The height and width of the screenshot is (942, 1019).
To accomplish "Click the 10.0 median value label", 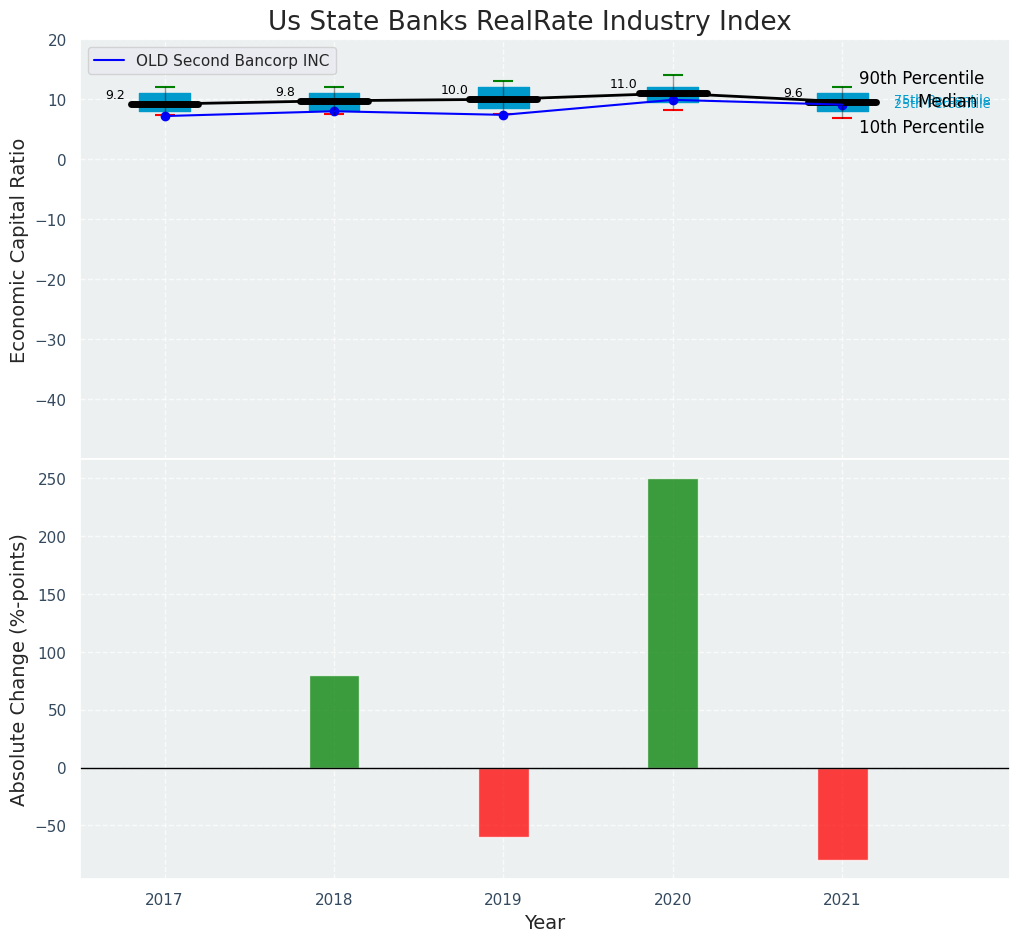I will coord(454,90).
